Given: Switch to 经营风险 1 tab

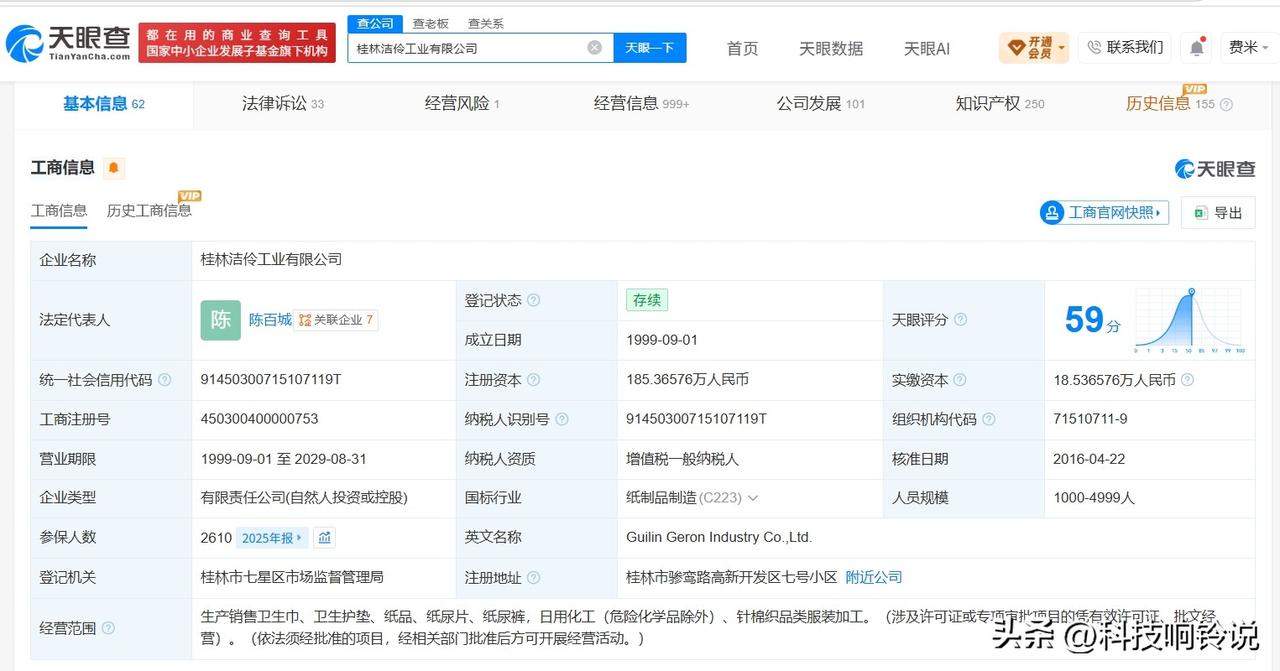Looking at the screenshot, I should [462, 104].
